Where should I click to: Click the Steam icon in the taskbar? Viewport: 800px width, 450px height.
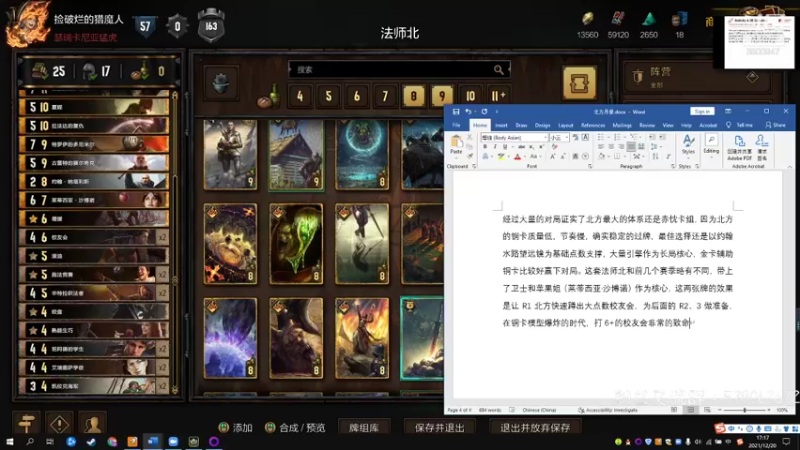click(x=91, y=442)
